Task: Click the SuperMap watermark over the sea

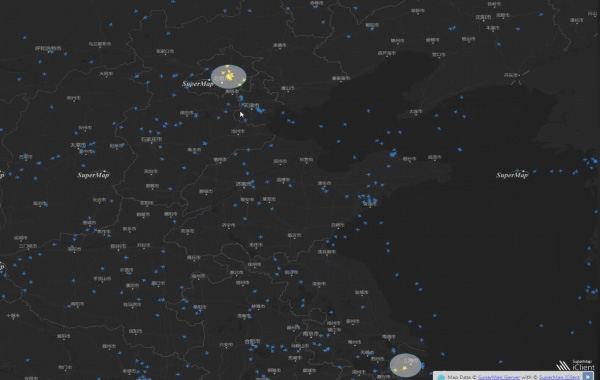Action: (x=512, y=175)
